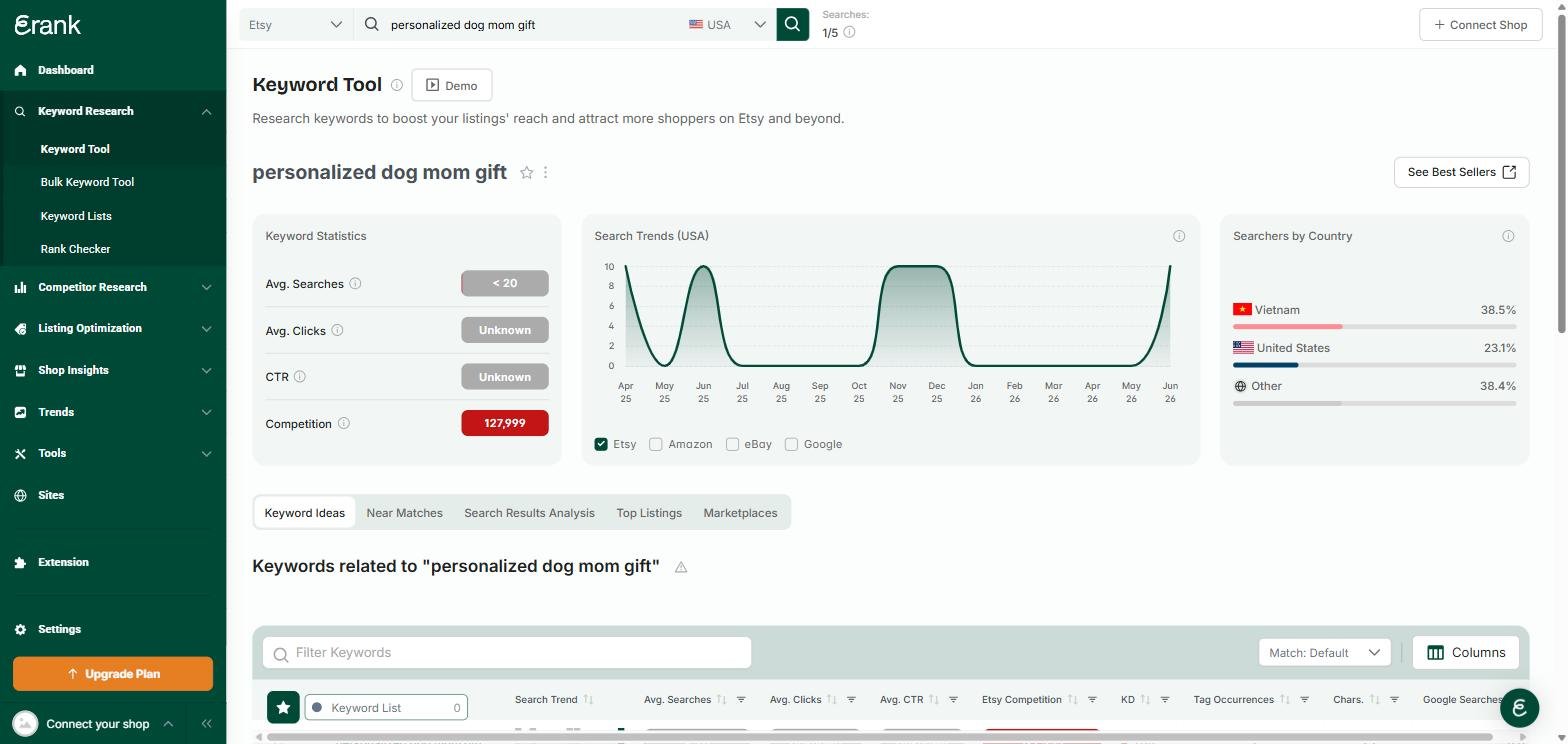This screenshot has width=1568, height=744.
Task: Go to Keyword Lists
Action: pos(76,216)
